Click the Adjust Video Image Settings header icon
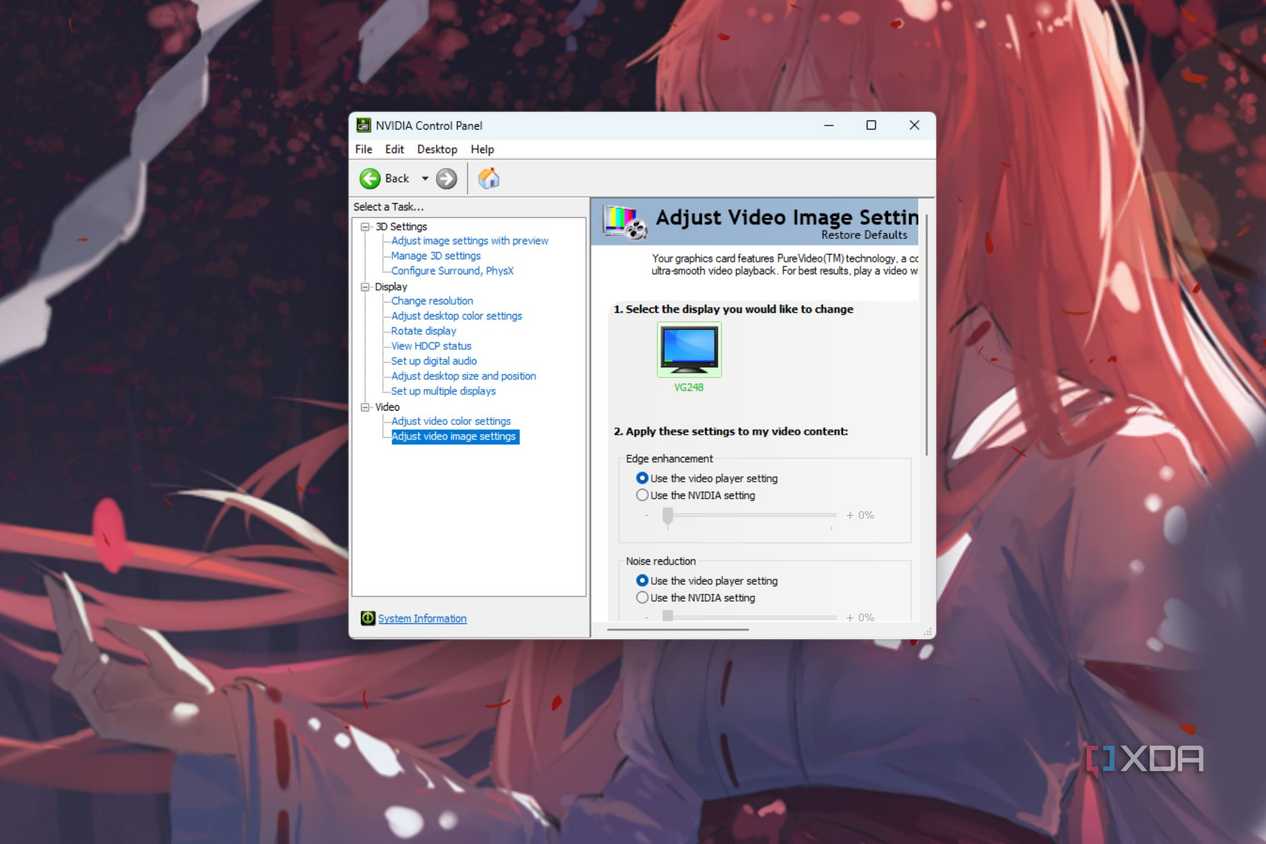Viewport: 1266px width, 844px height. (x=625, y=222)
